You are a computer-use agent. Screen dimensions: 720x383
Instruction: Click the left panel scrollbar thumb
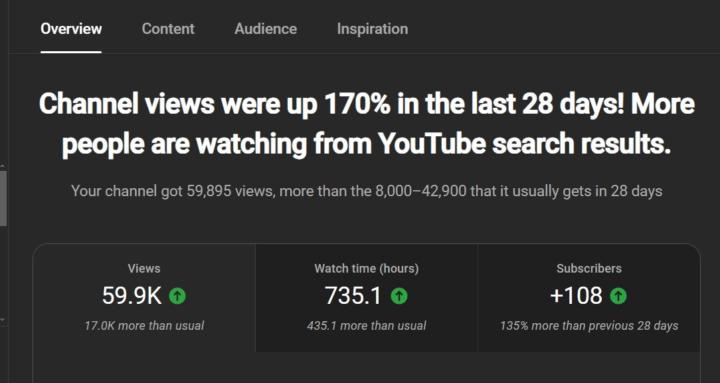pyautogui.click(x=3, y=198)
